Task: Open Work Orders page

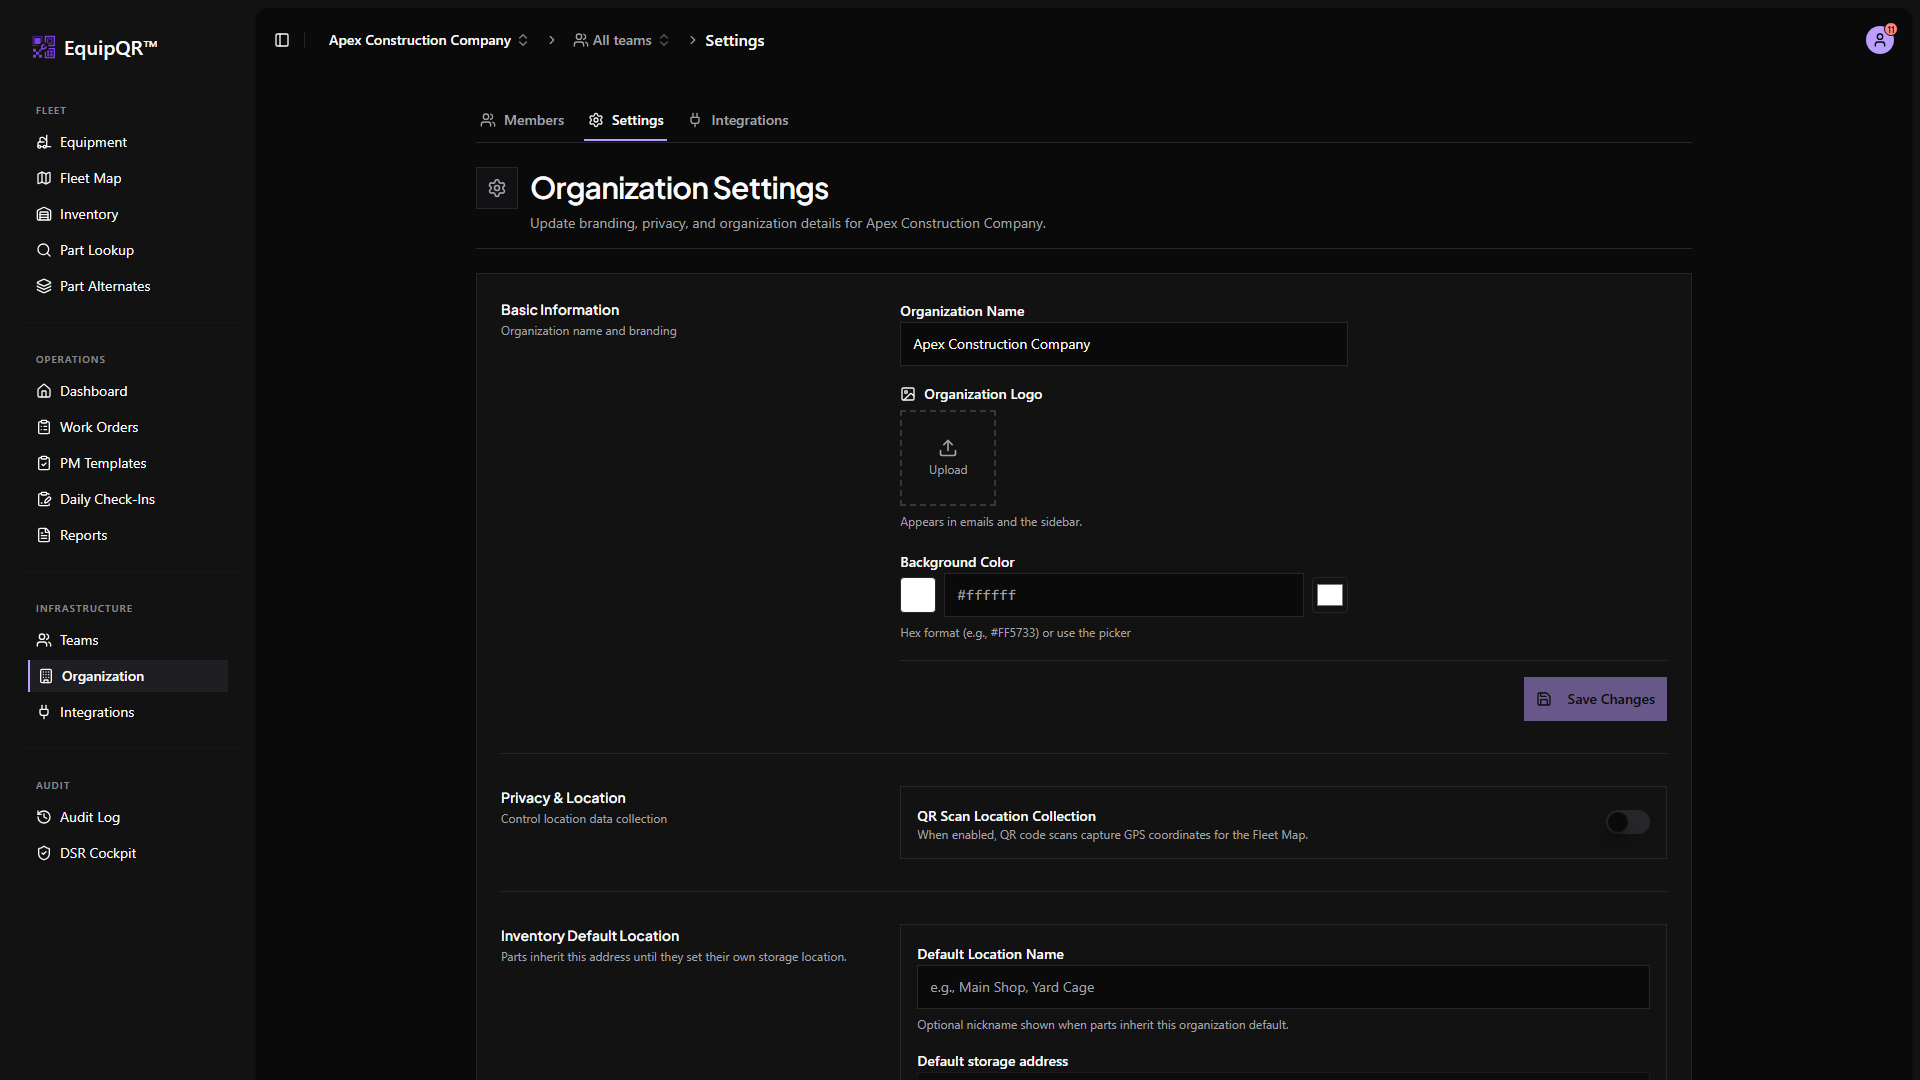Action: click(x=130, y=427)
